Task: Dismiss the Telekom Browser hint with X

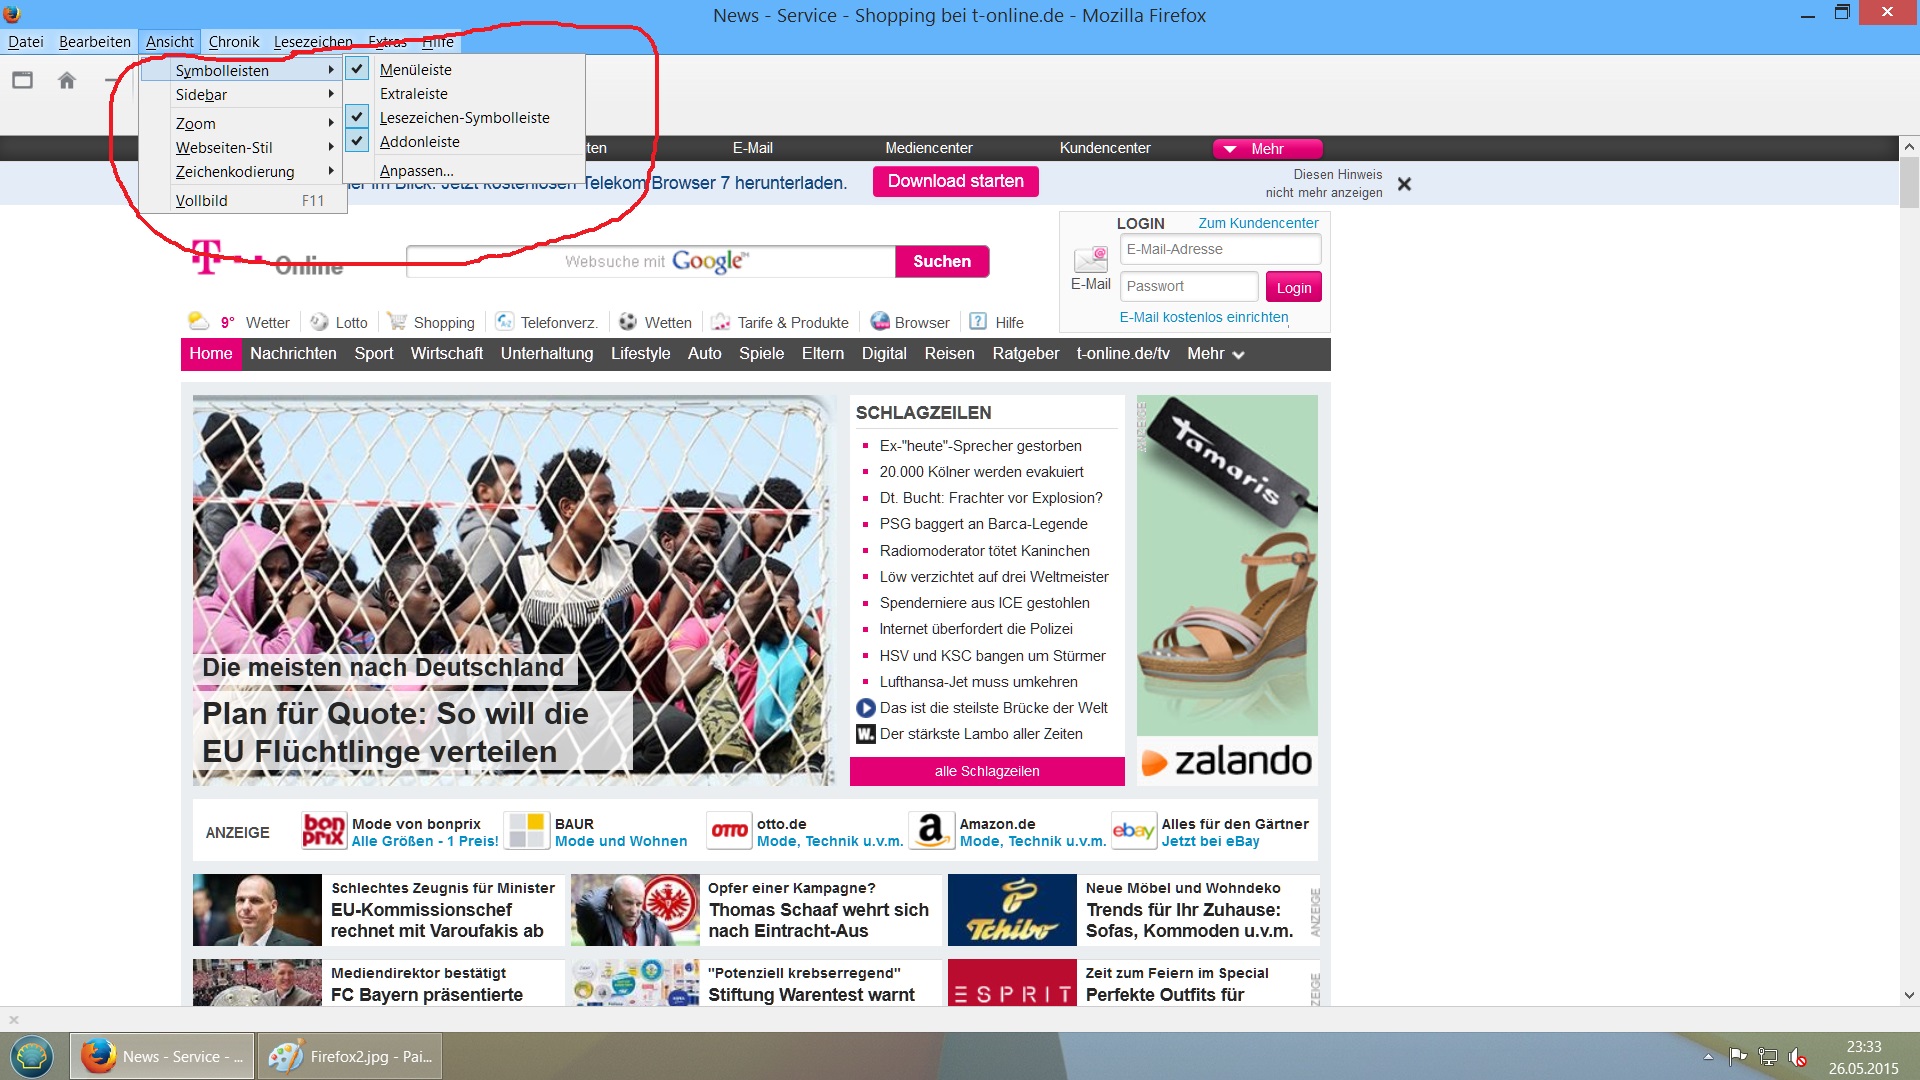Action: pos(1404,184)
